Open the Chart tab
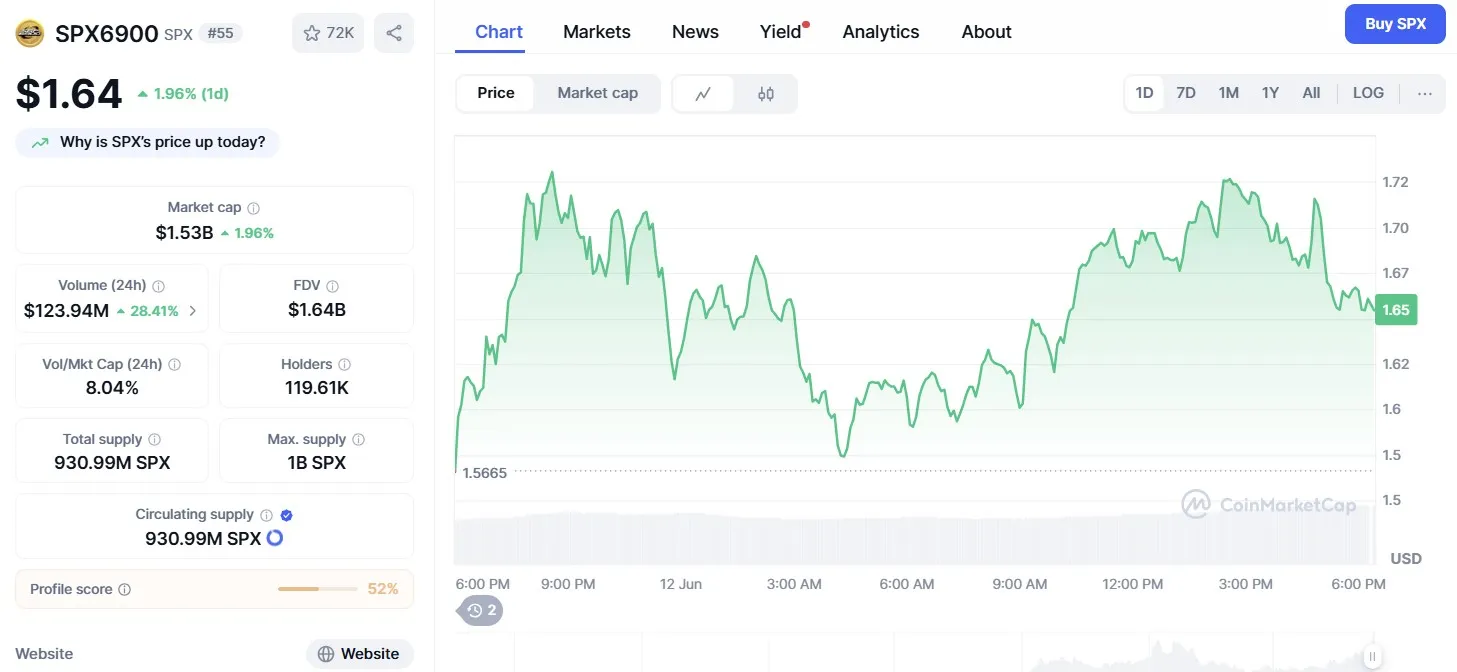Screen dimensions: 1457x672 point(499,32)
